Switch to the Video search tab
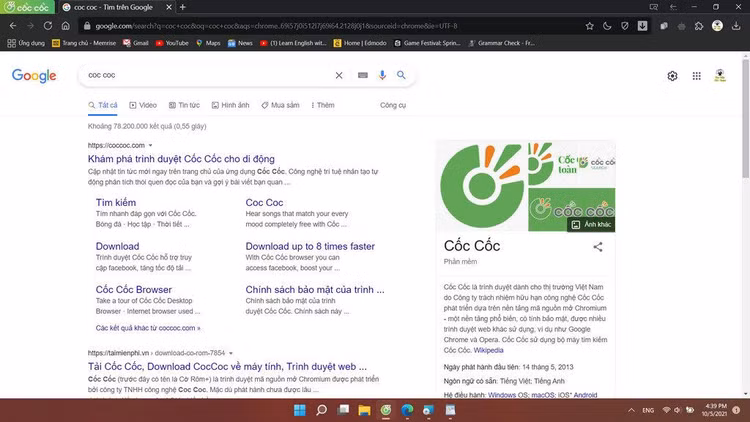This screenshot has width=750, height=422. (142, 105)
